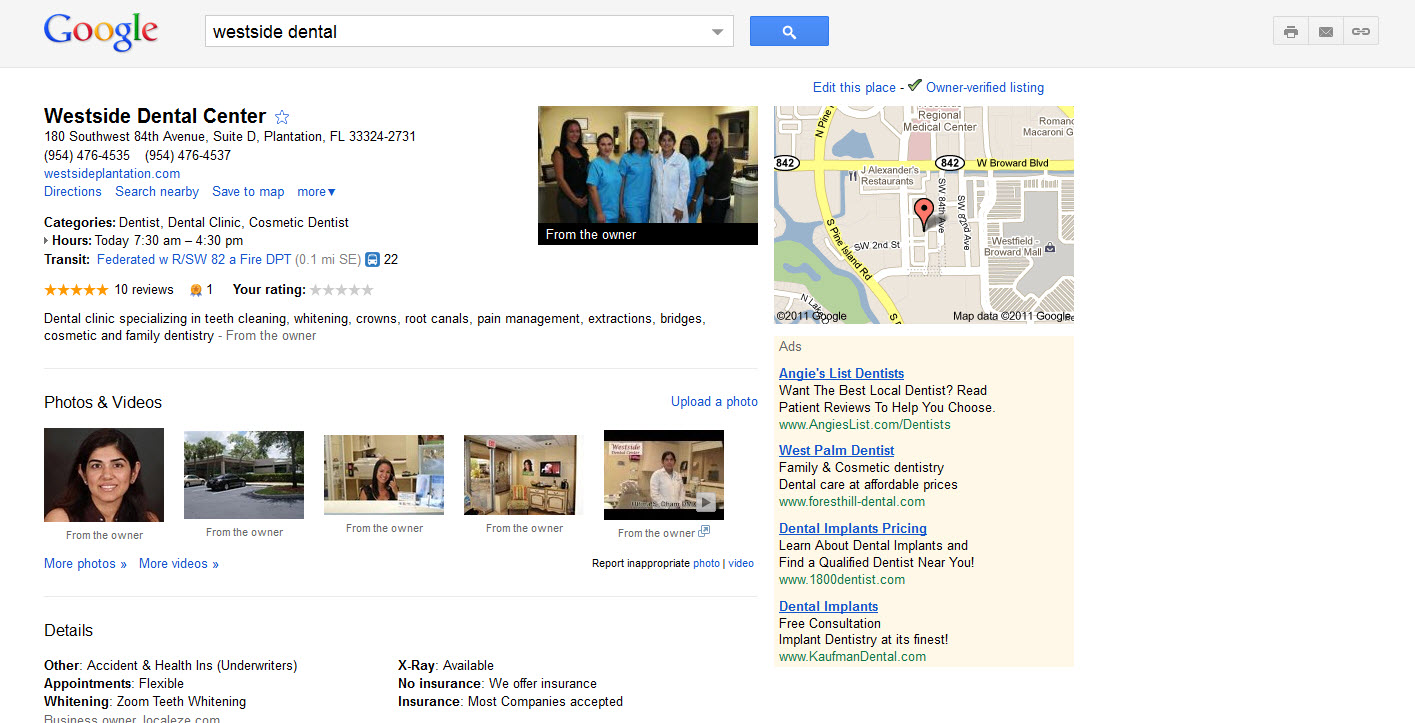Open the search box suggestions dropdown arrow
The height and width of the screenshot is (723, 1415).
pos(717,32)
